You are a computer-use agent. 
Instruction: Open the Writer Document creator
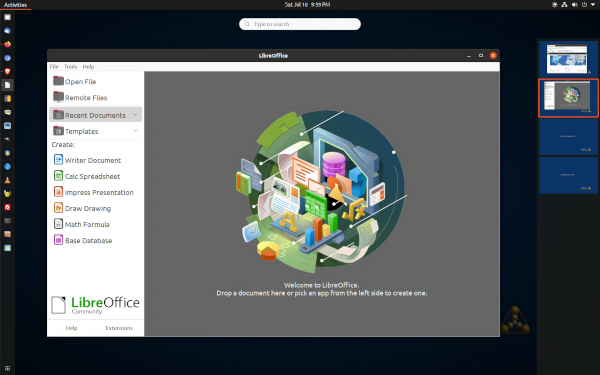coord(87,160)
